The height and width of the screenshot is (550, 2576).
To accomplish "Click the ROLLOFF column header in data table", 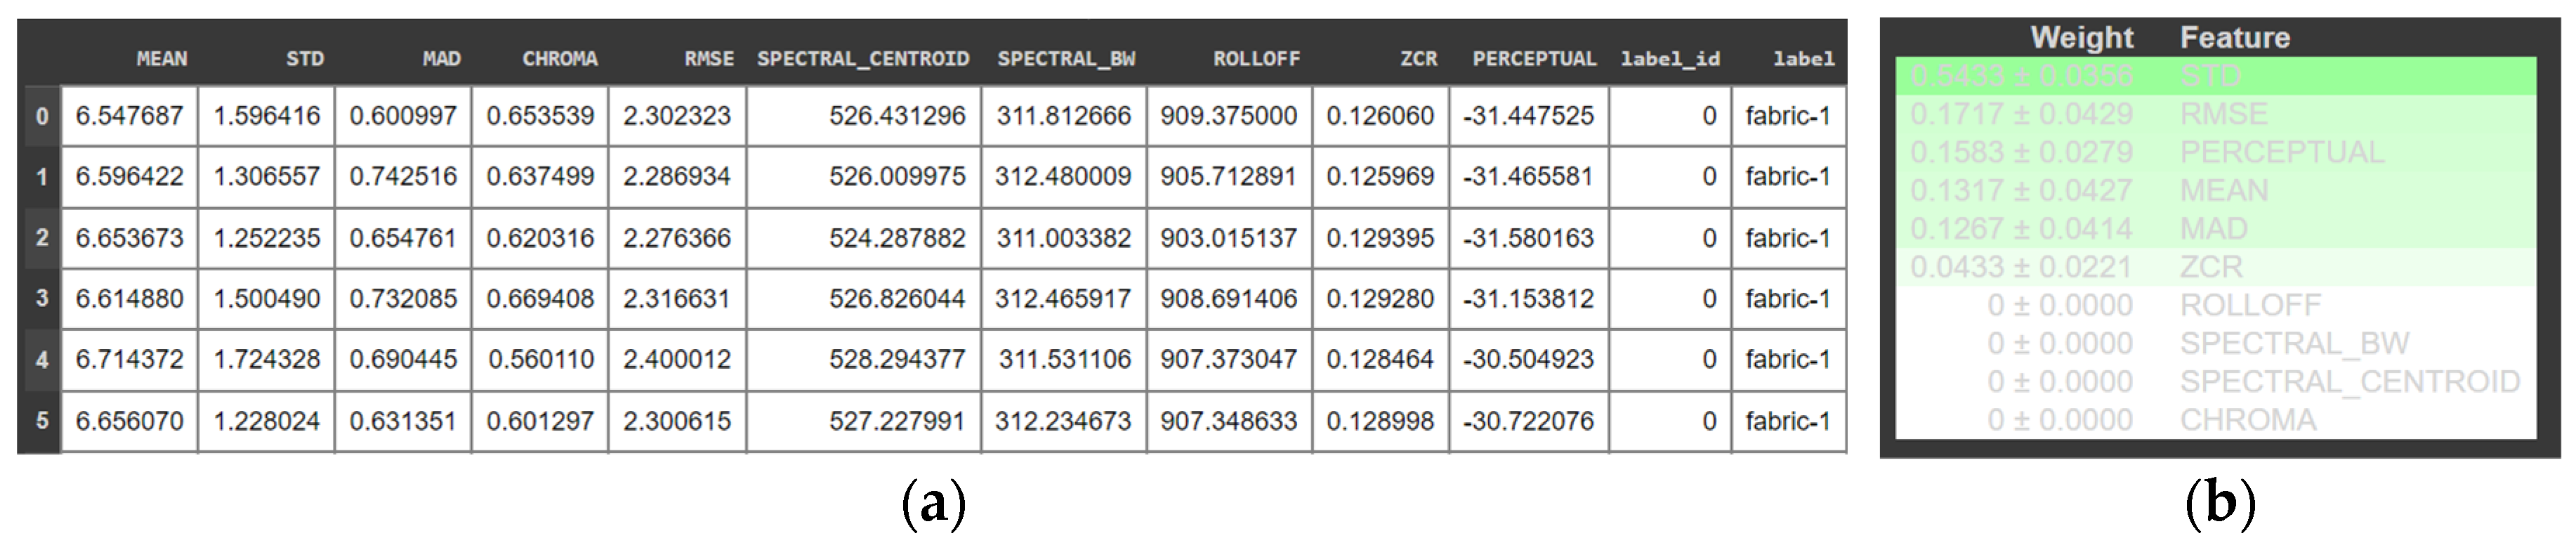I will coord(1256,59).
